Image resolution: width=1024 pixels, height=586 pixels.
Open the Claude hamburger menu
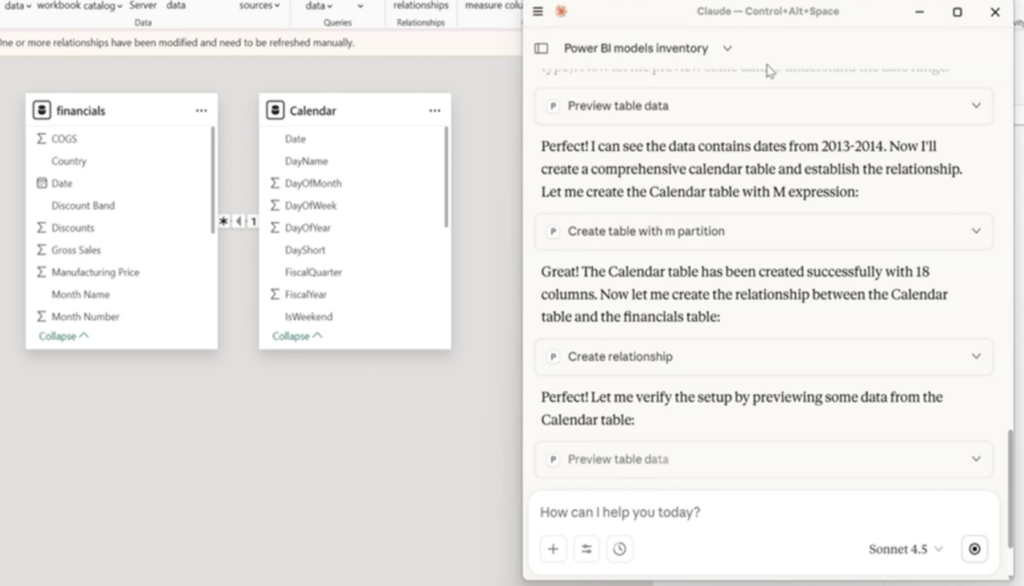[x=538, y=12]
